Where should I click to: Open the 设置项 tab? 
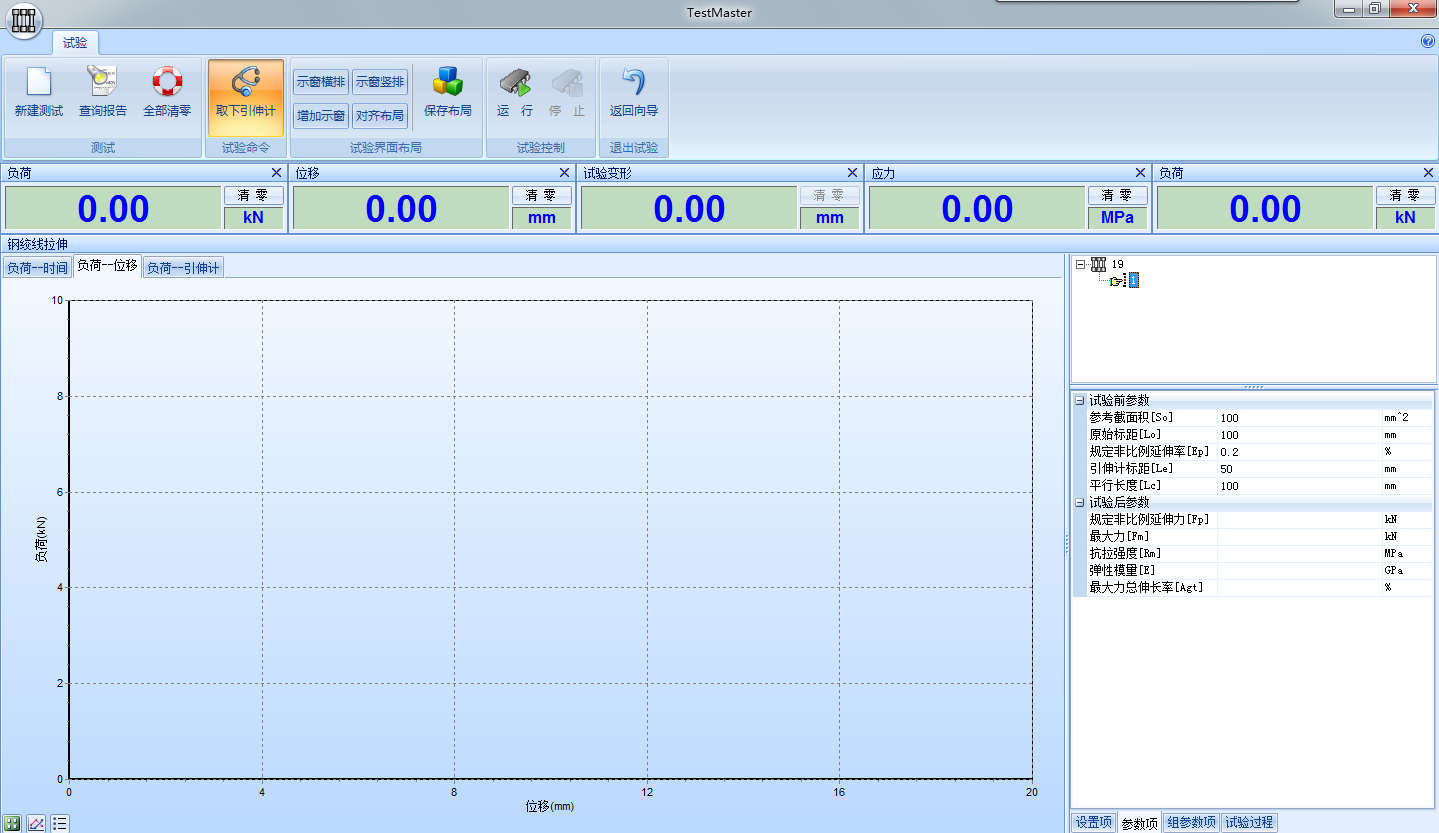tap(1093, 822)
